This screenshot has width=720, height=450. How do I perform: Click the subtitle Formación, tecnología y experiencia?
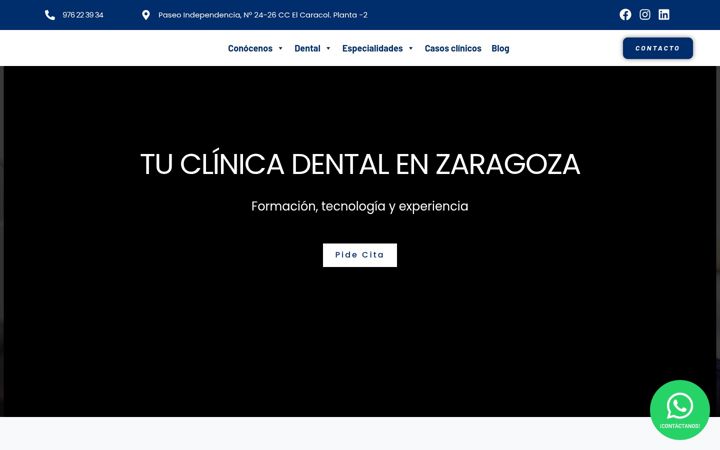pos(360,206)
